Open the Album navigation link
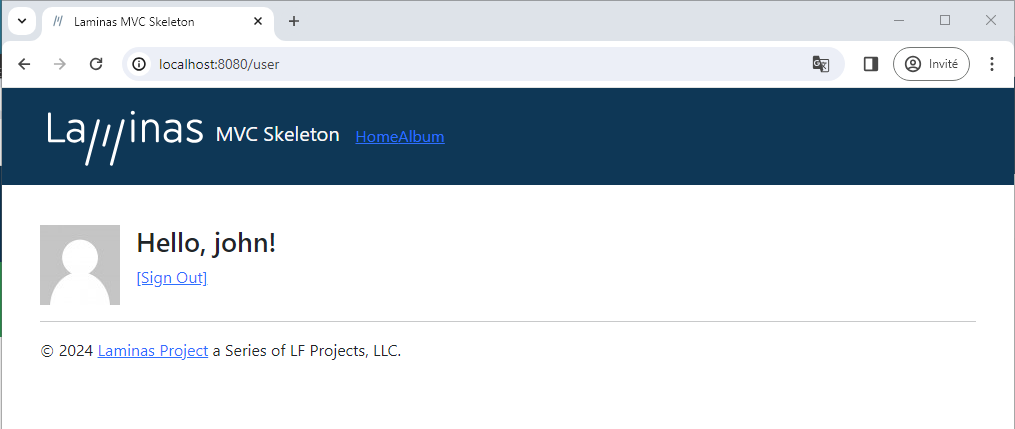 tap(422, 137)
